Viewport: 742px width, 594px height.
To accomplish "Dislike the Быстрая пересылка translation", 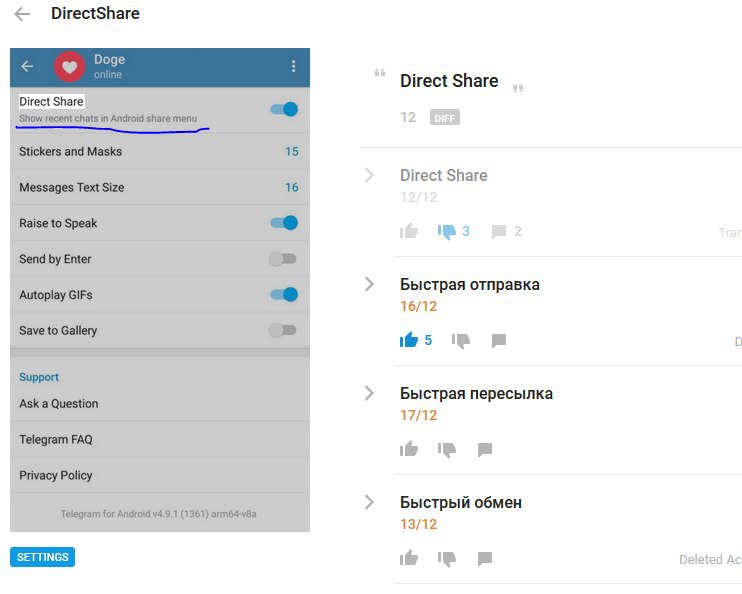I will [x=447, y=449].
